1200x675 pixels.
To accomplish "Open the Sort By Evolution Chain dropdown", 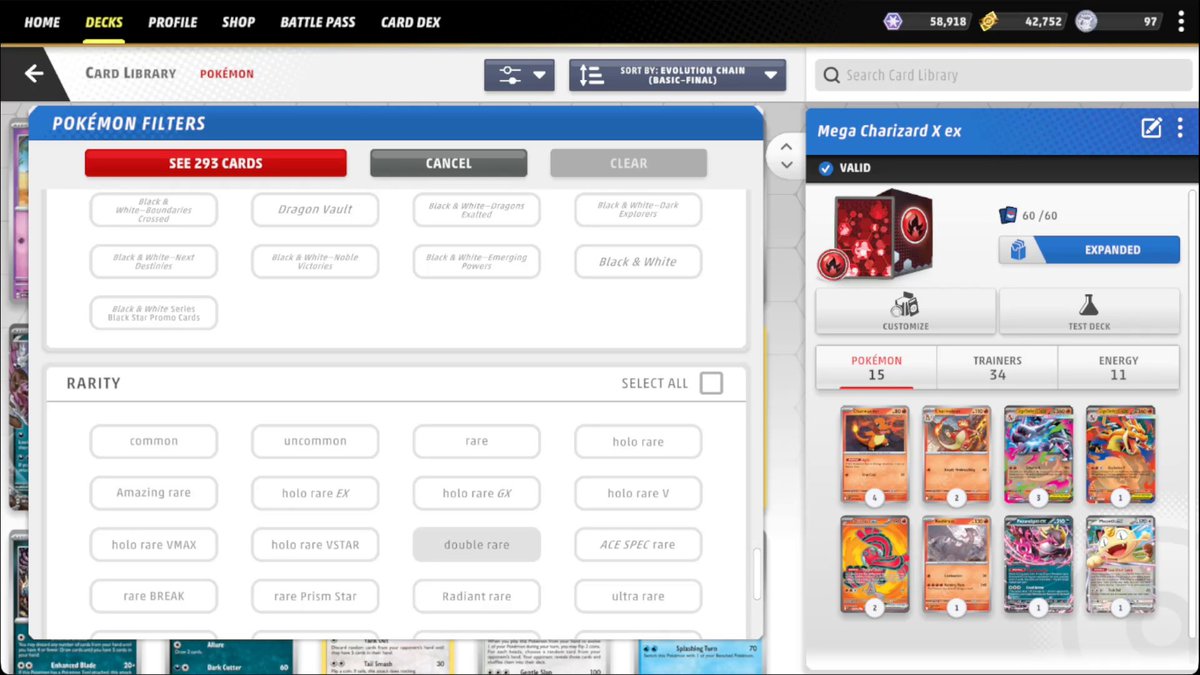I will pyautogui.click(x=677, y=75).
